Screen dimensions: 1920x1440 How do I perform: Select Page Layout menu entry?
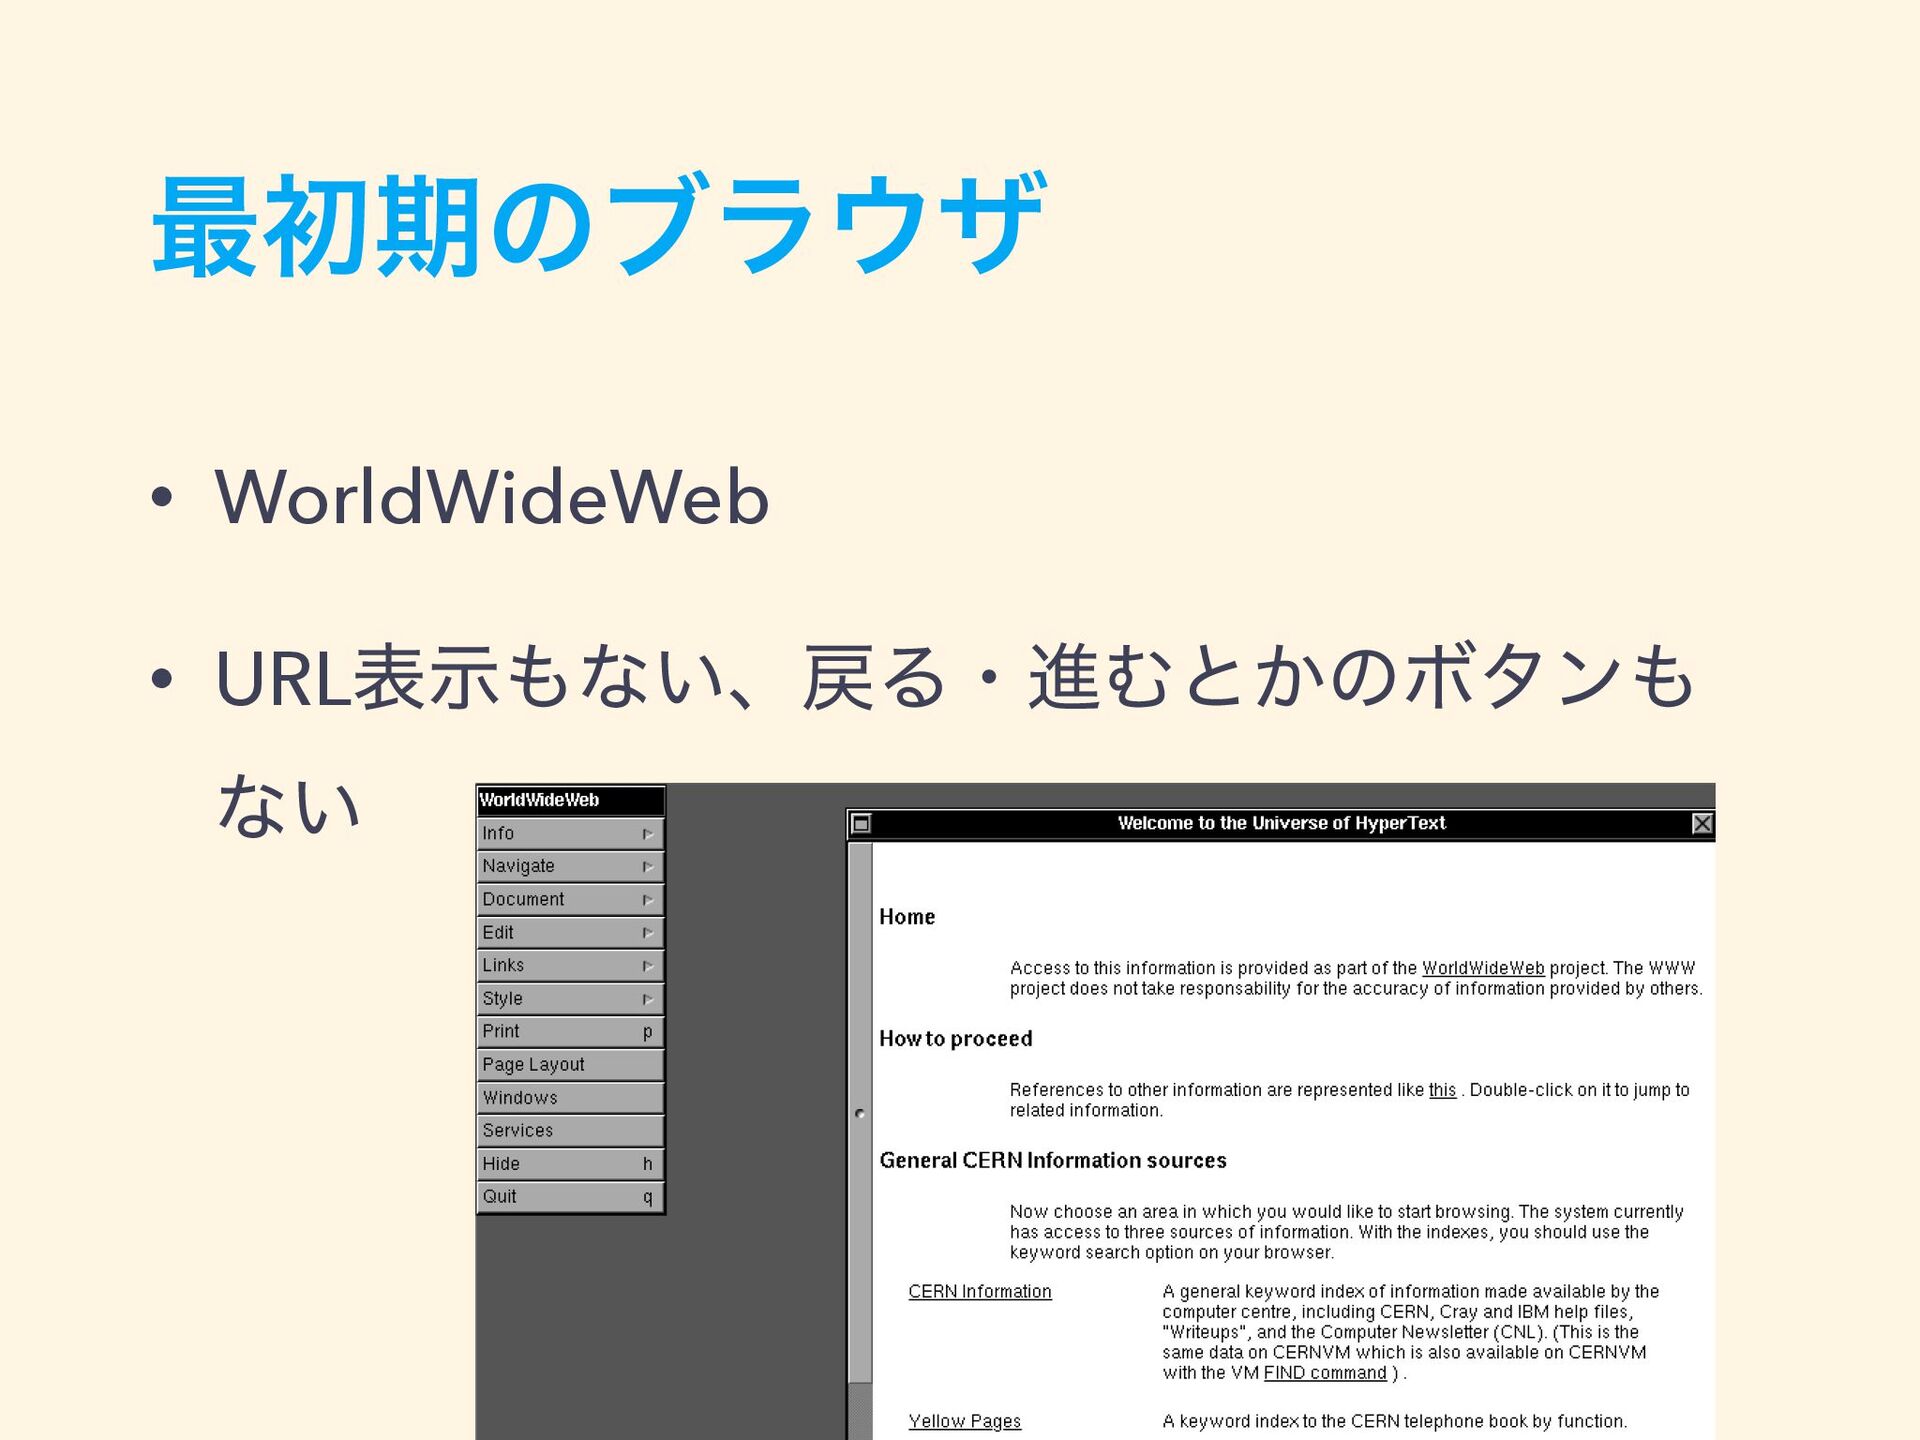point(570,1064)
